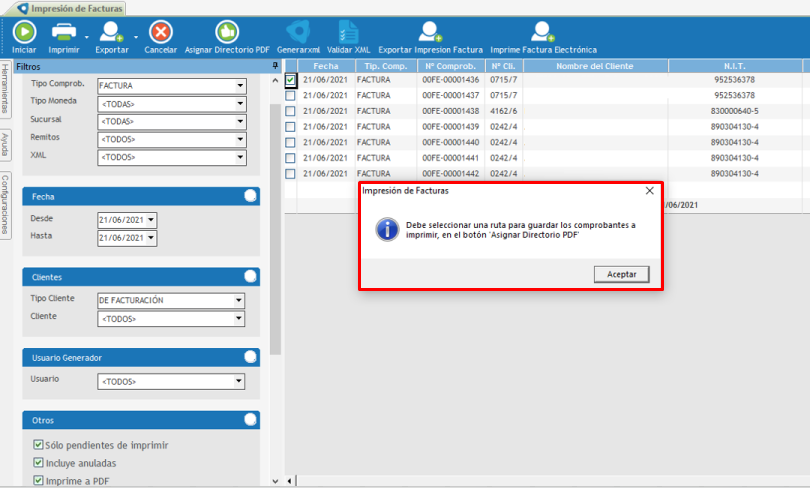Click the Imprimir printer icon

(63, 32)
